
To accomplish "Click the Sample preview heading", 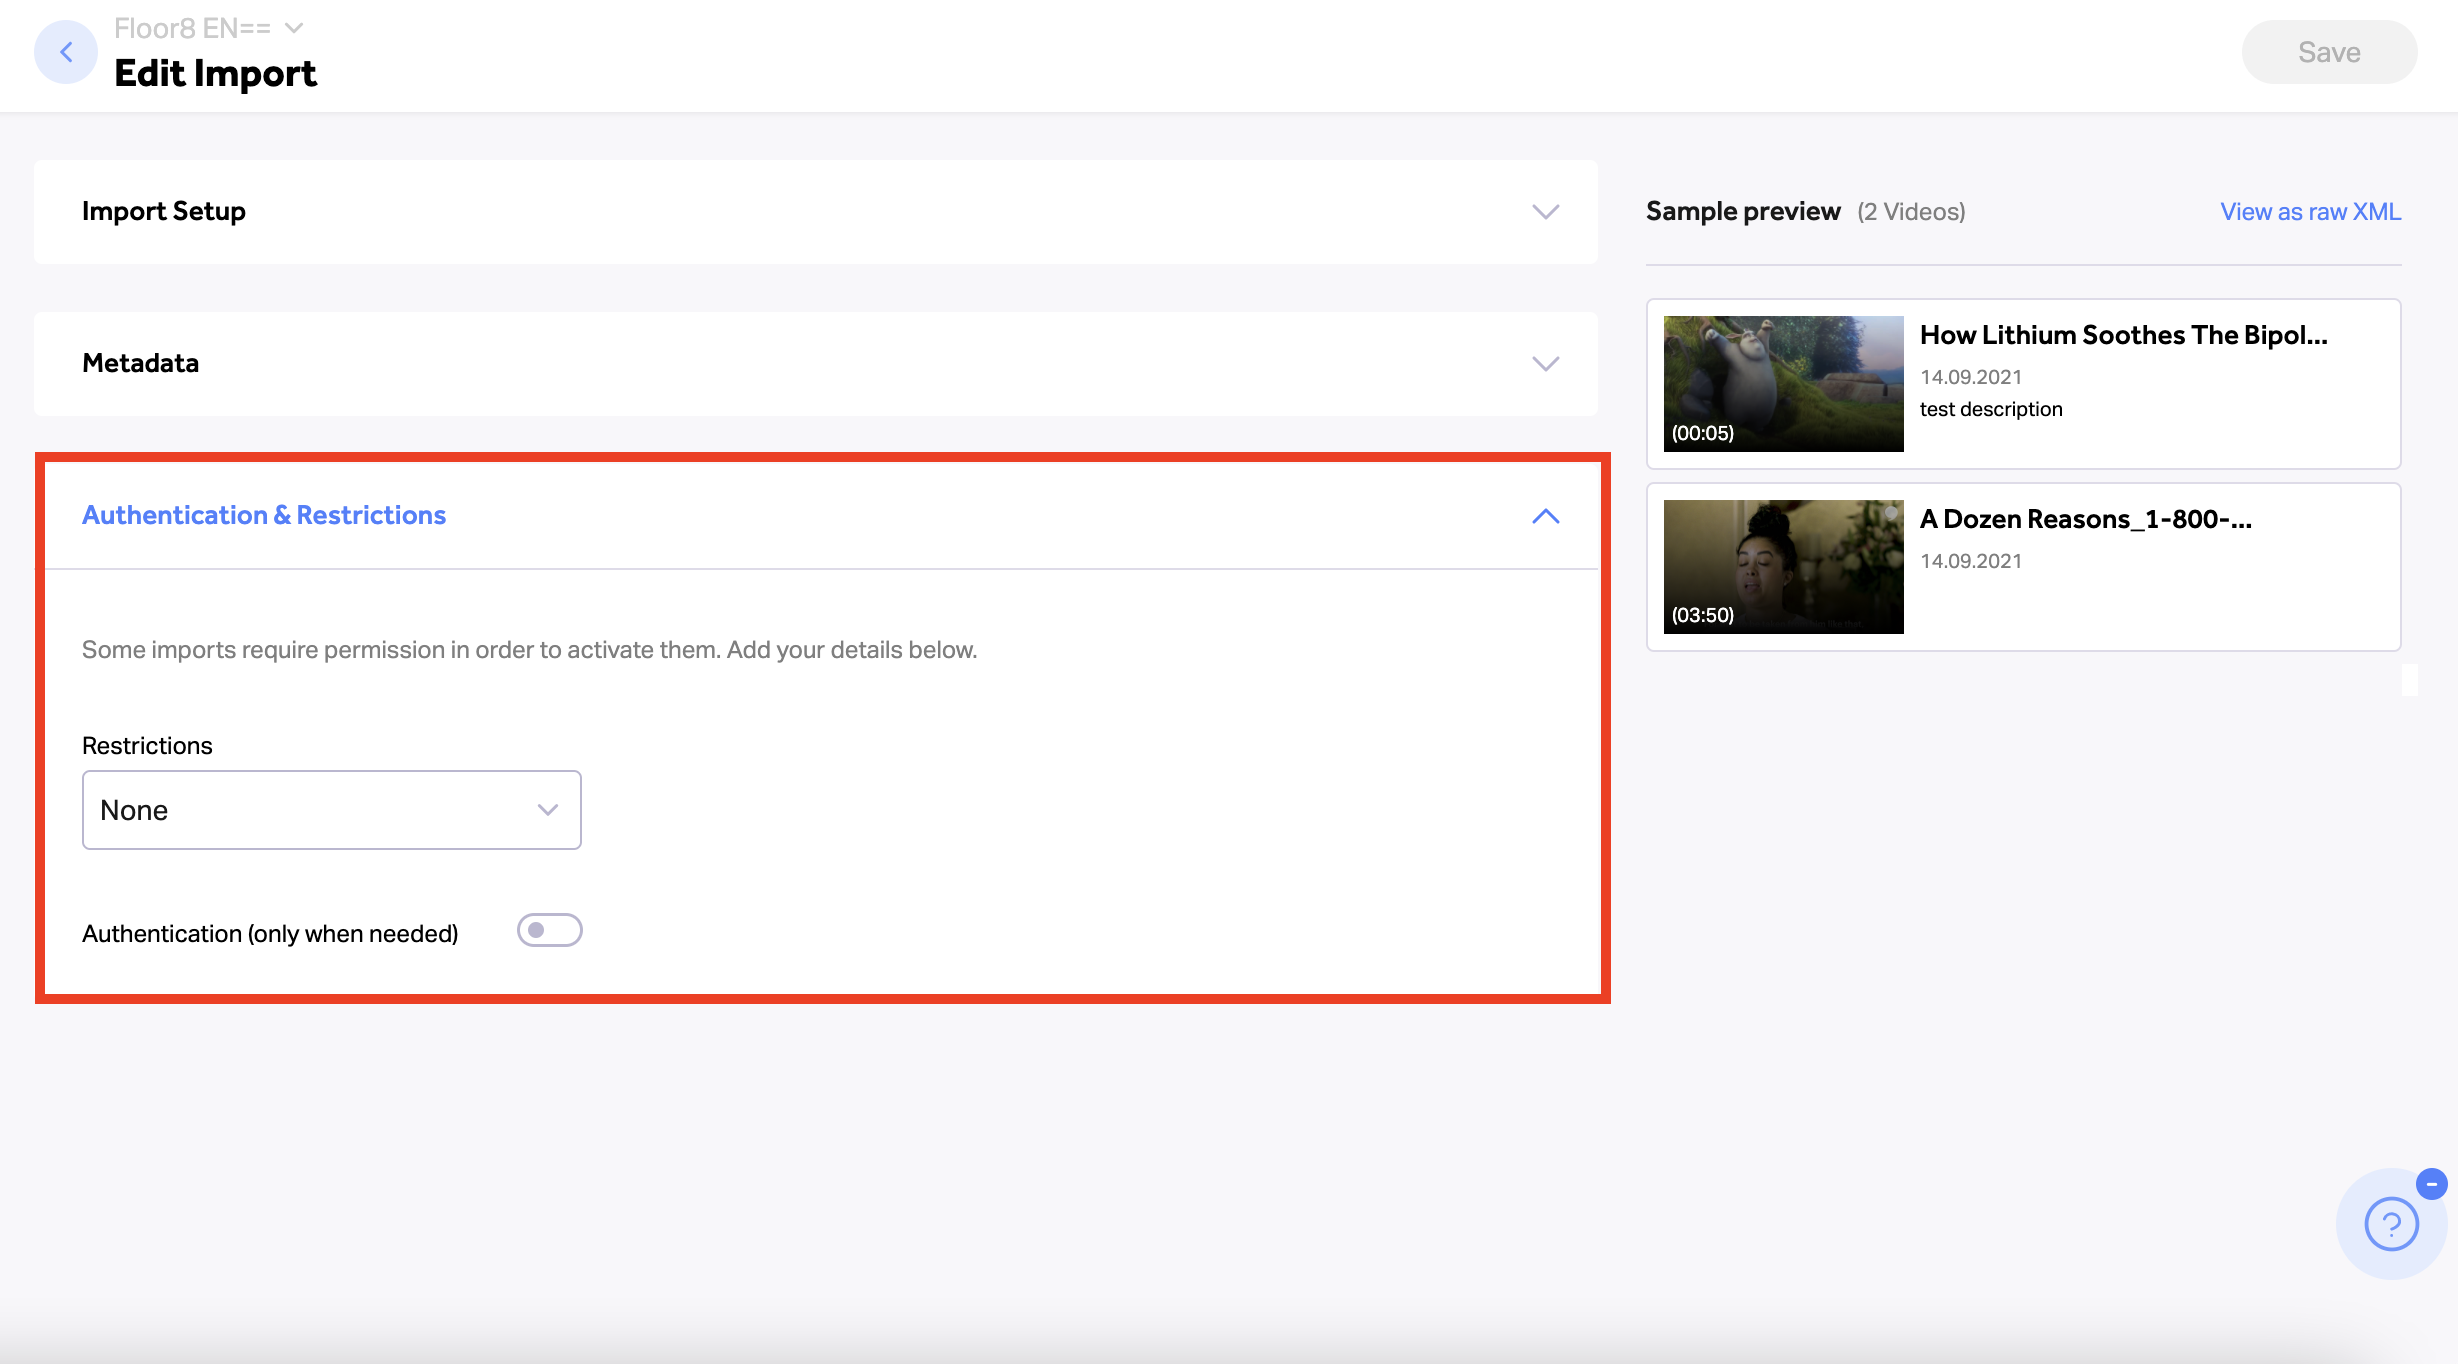I will [1743, 212].
